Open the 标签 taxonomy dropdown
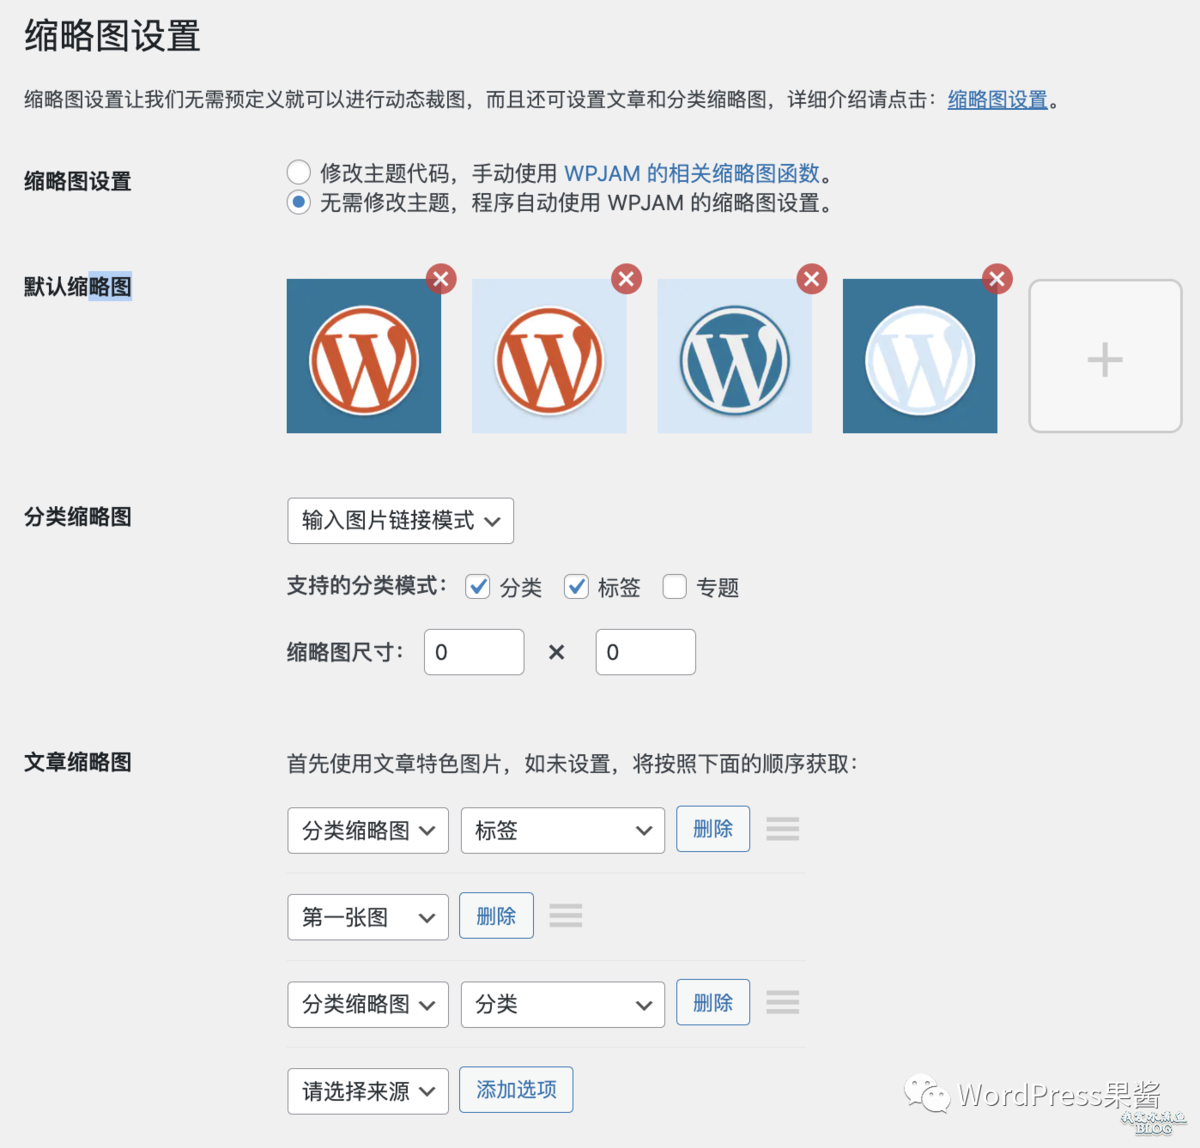This screenshot has width=1200, height=1148. (x=563, y=830)
